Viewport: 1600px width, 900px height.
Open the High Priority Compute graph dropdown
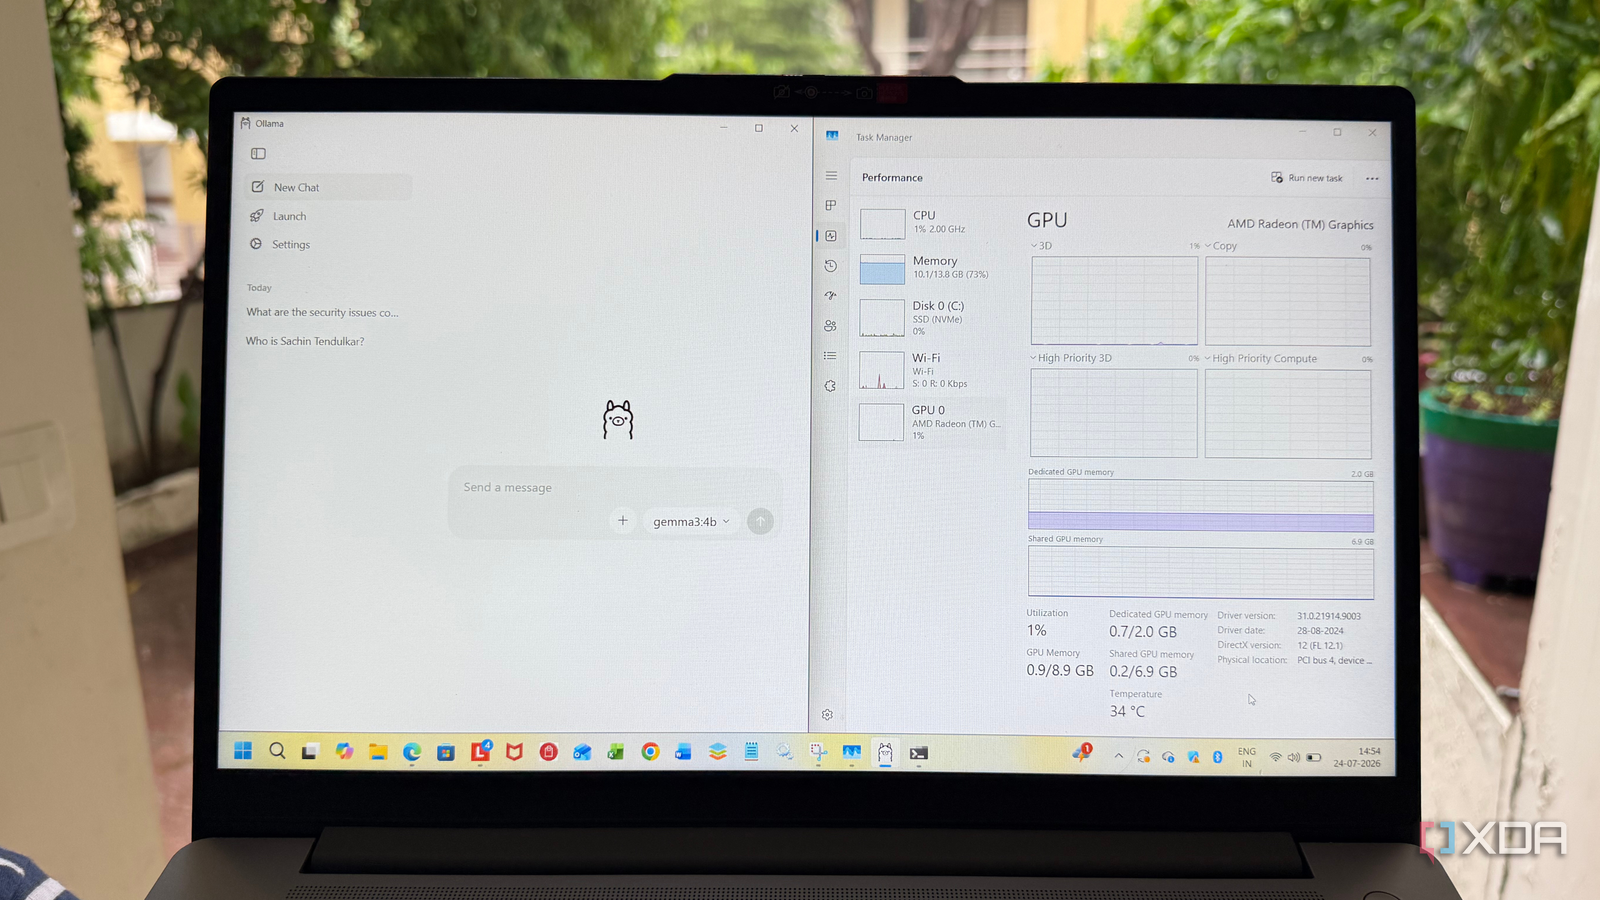point(1261,359)
